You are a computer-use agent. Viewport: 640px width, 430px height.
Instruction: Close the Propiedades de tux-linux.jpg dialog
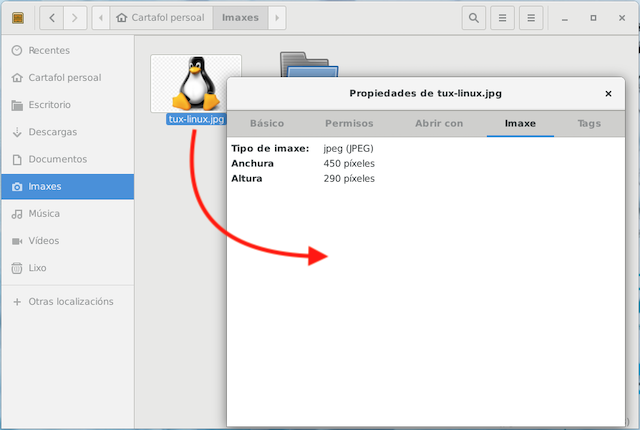click(x=608, y=93)
